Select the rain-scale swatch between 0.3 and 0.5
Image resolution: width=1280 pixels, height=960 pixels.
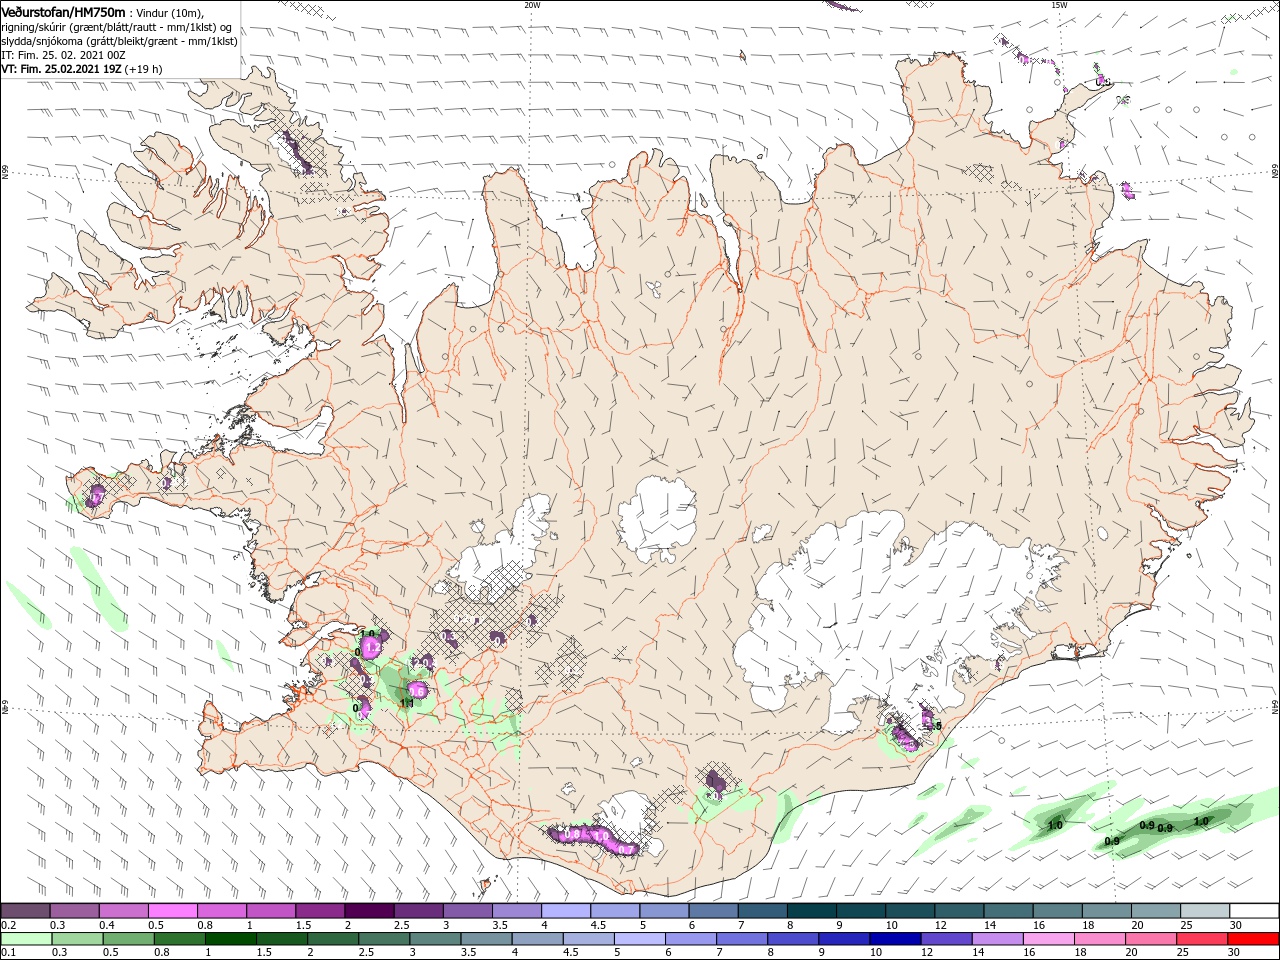[x=77, y=939]
